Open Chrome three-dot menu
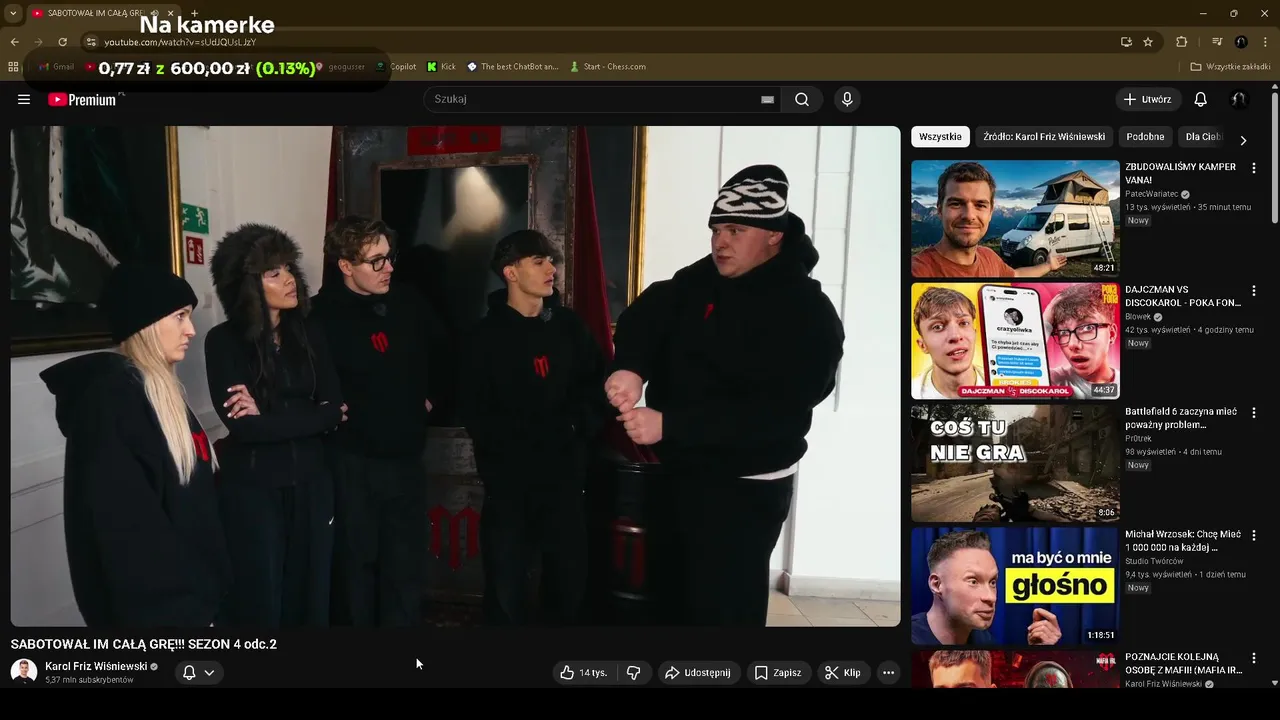1280x720 pixels. 1266,42
